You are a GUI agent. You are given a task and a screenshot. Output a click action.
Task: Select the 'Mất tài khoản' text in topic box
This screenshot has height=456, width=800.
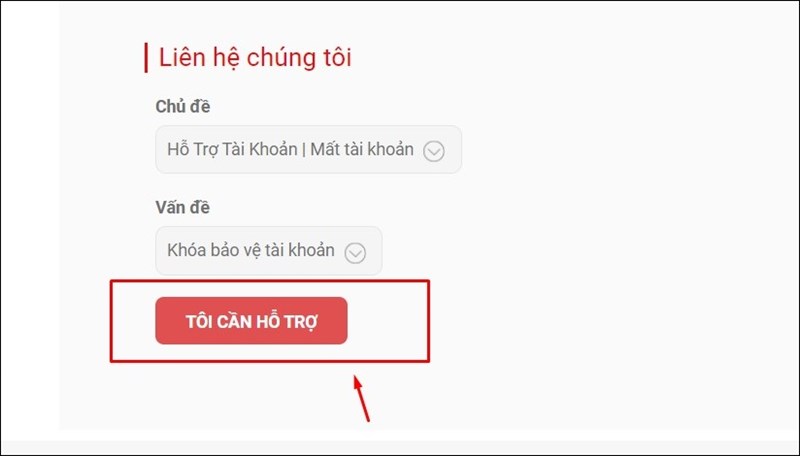tap(362, 149)
